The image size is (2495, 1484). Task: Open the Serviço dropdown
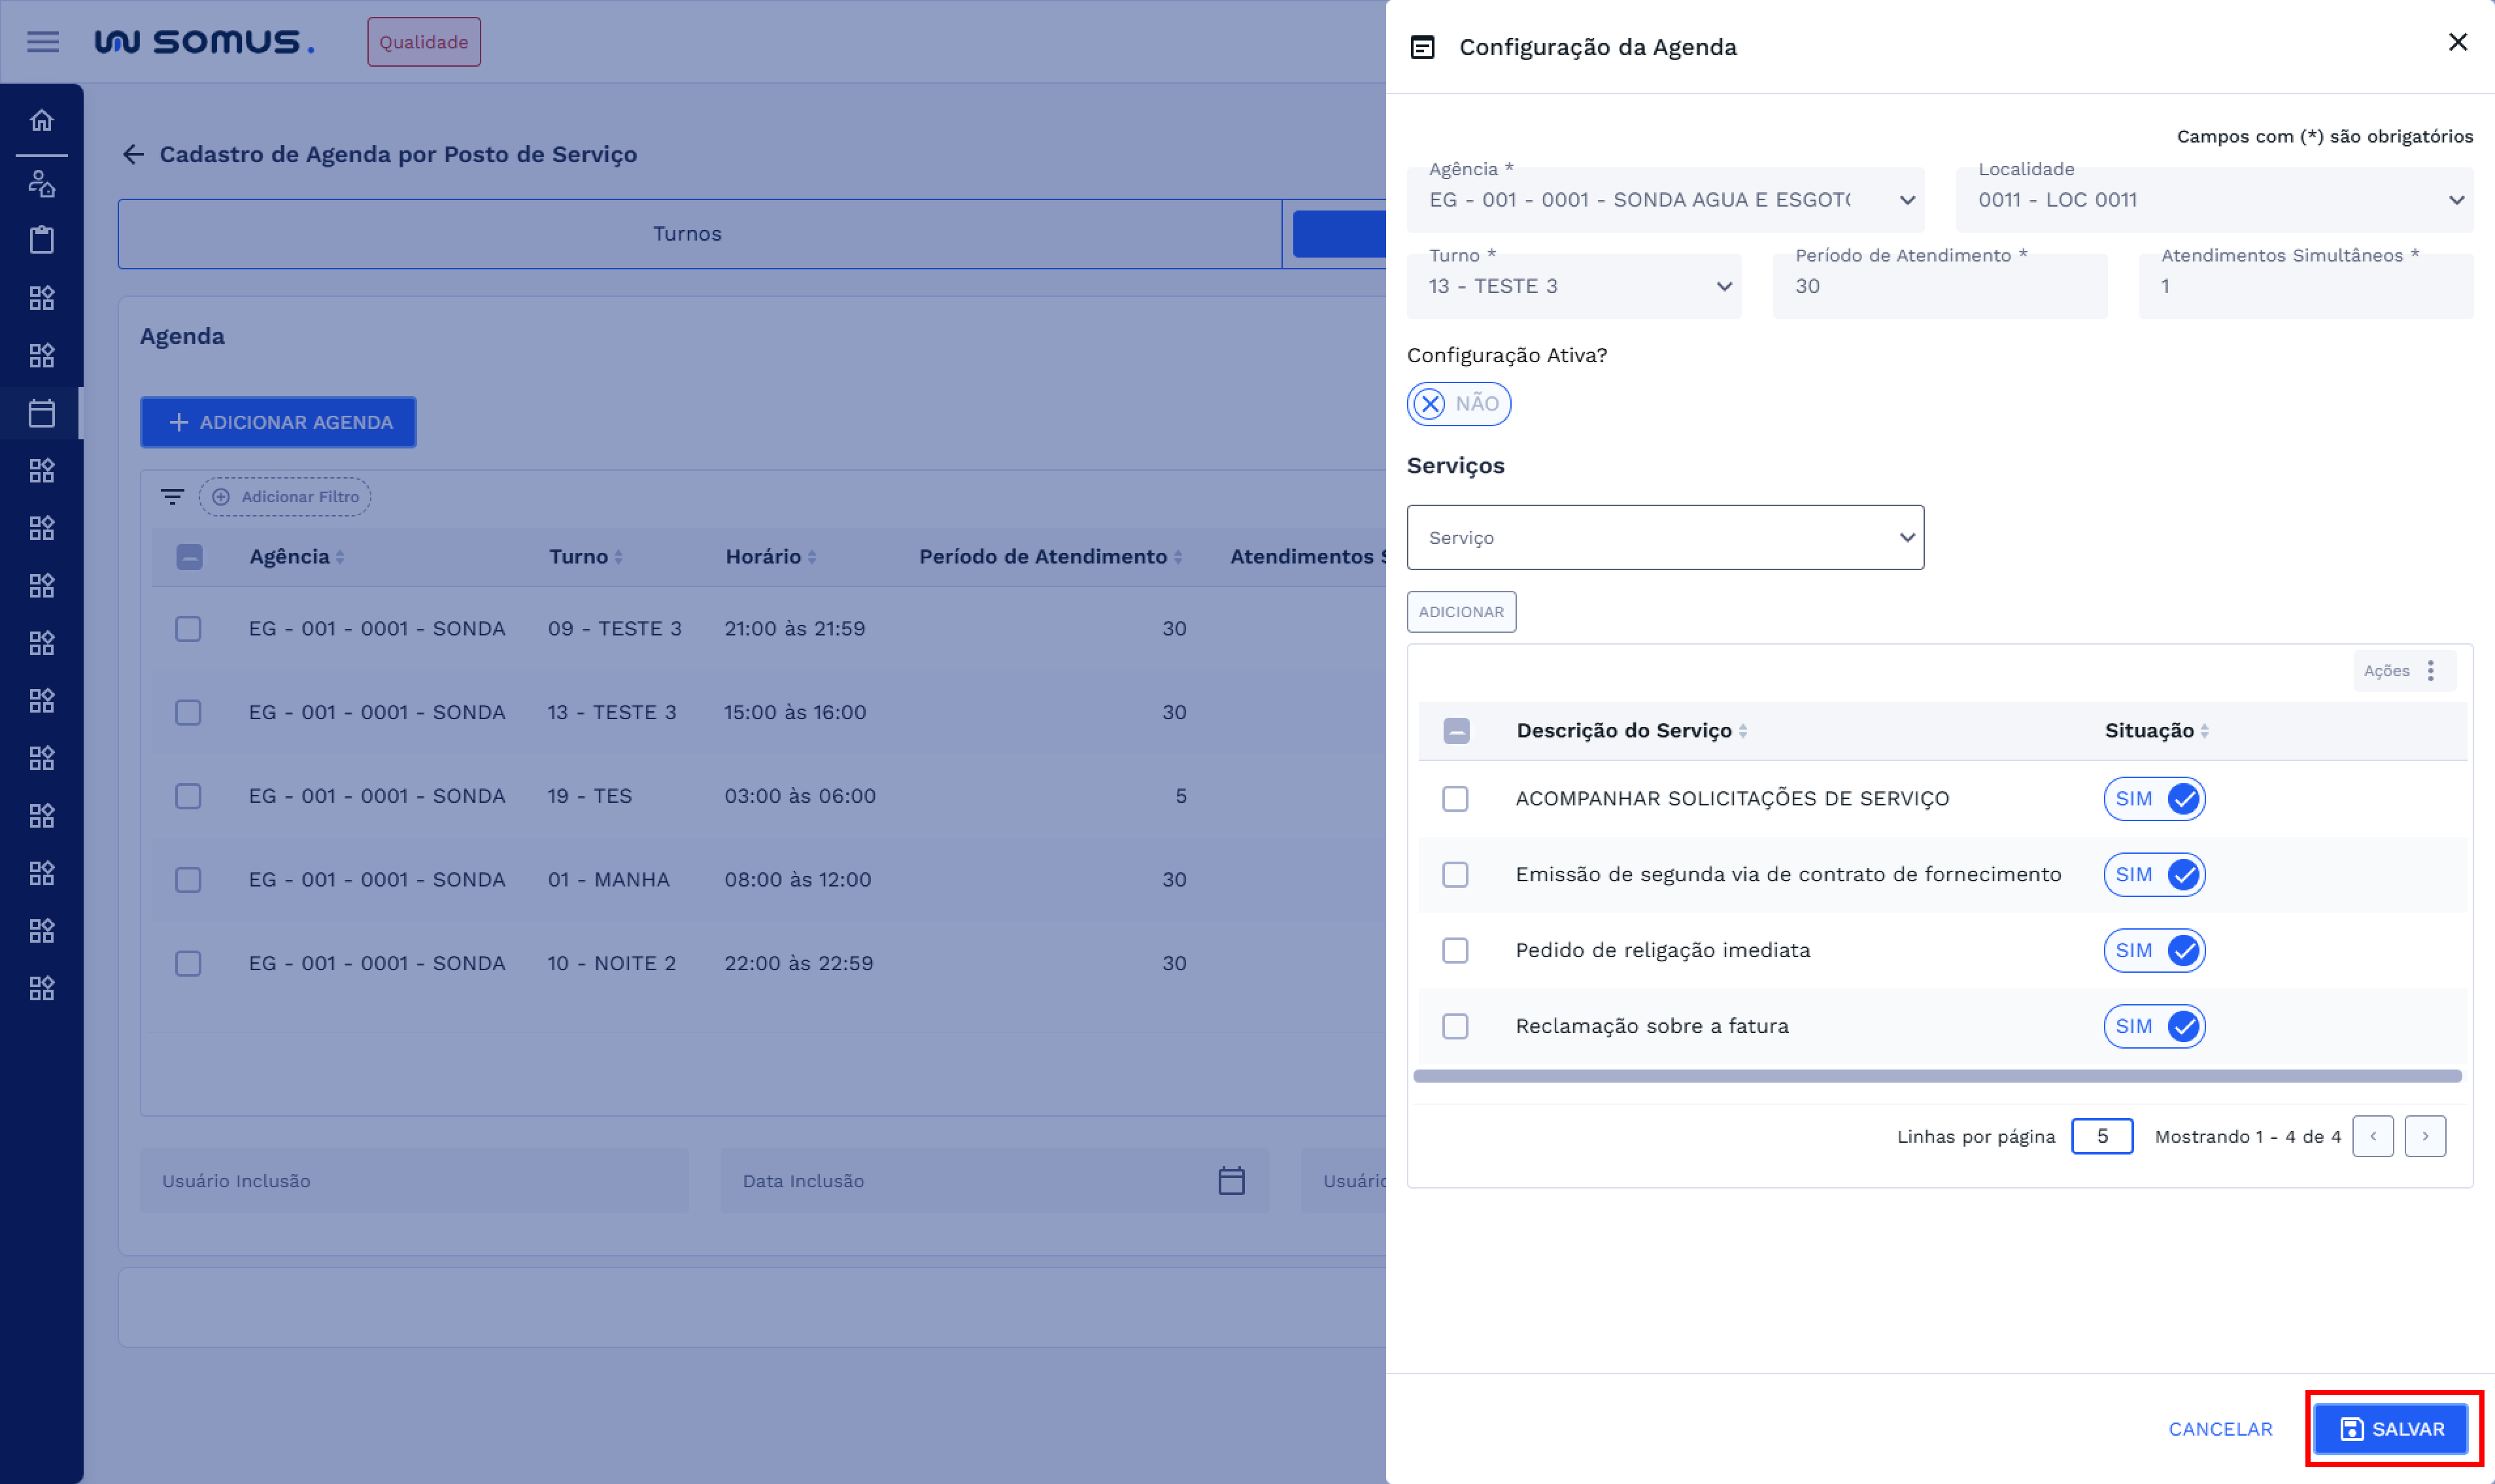tap(1665, 538)
